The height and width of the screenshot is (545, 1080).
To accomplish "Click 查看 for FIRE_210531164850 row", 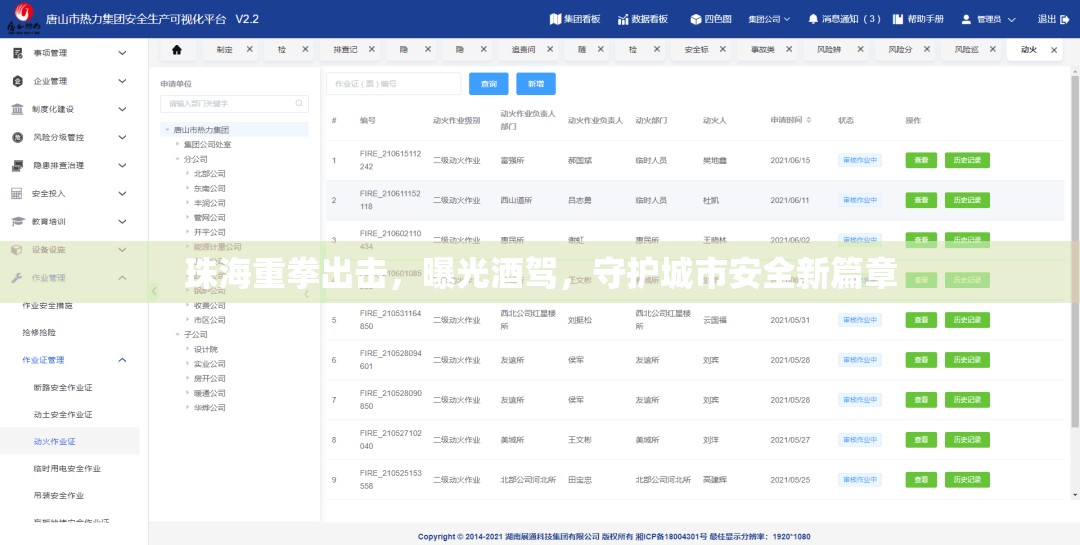I will click(x=921, y=320).
